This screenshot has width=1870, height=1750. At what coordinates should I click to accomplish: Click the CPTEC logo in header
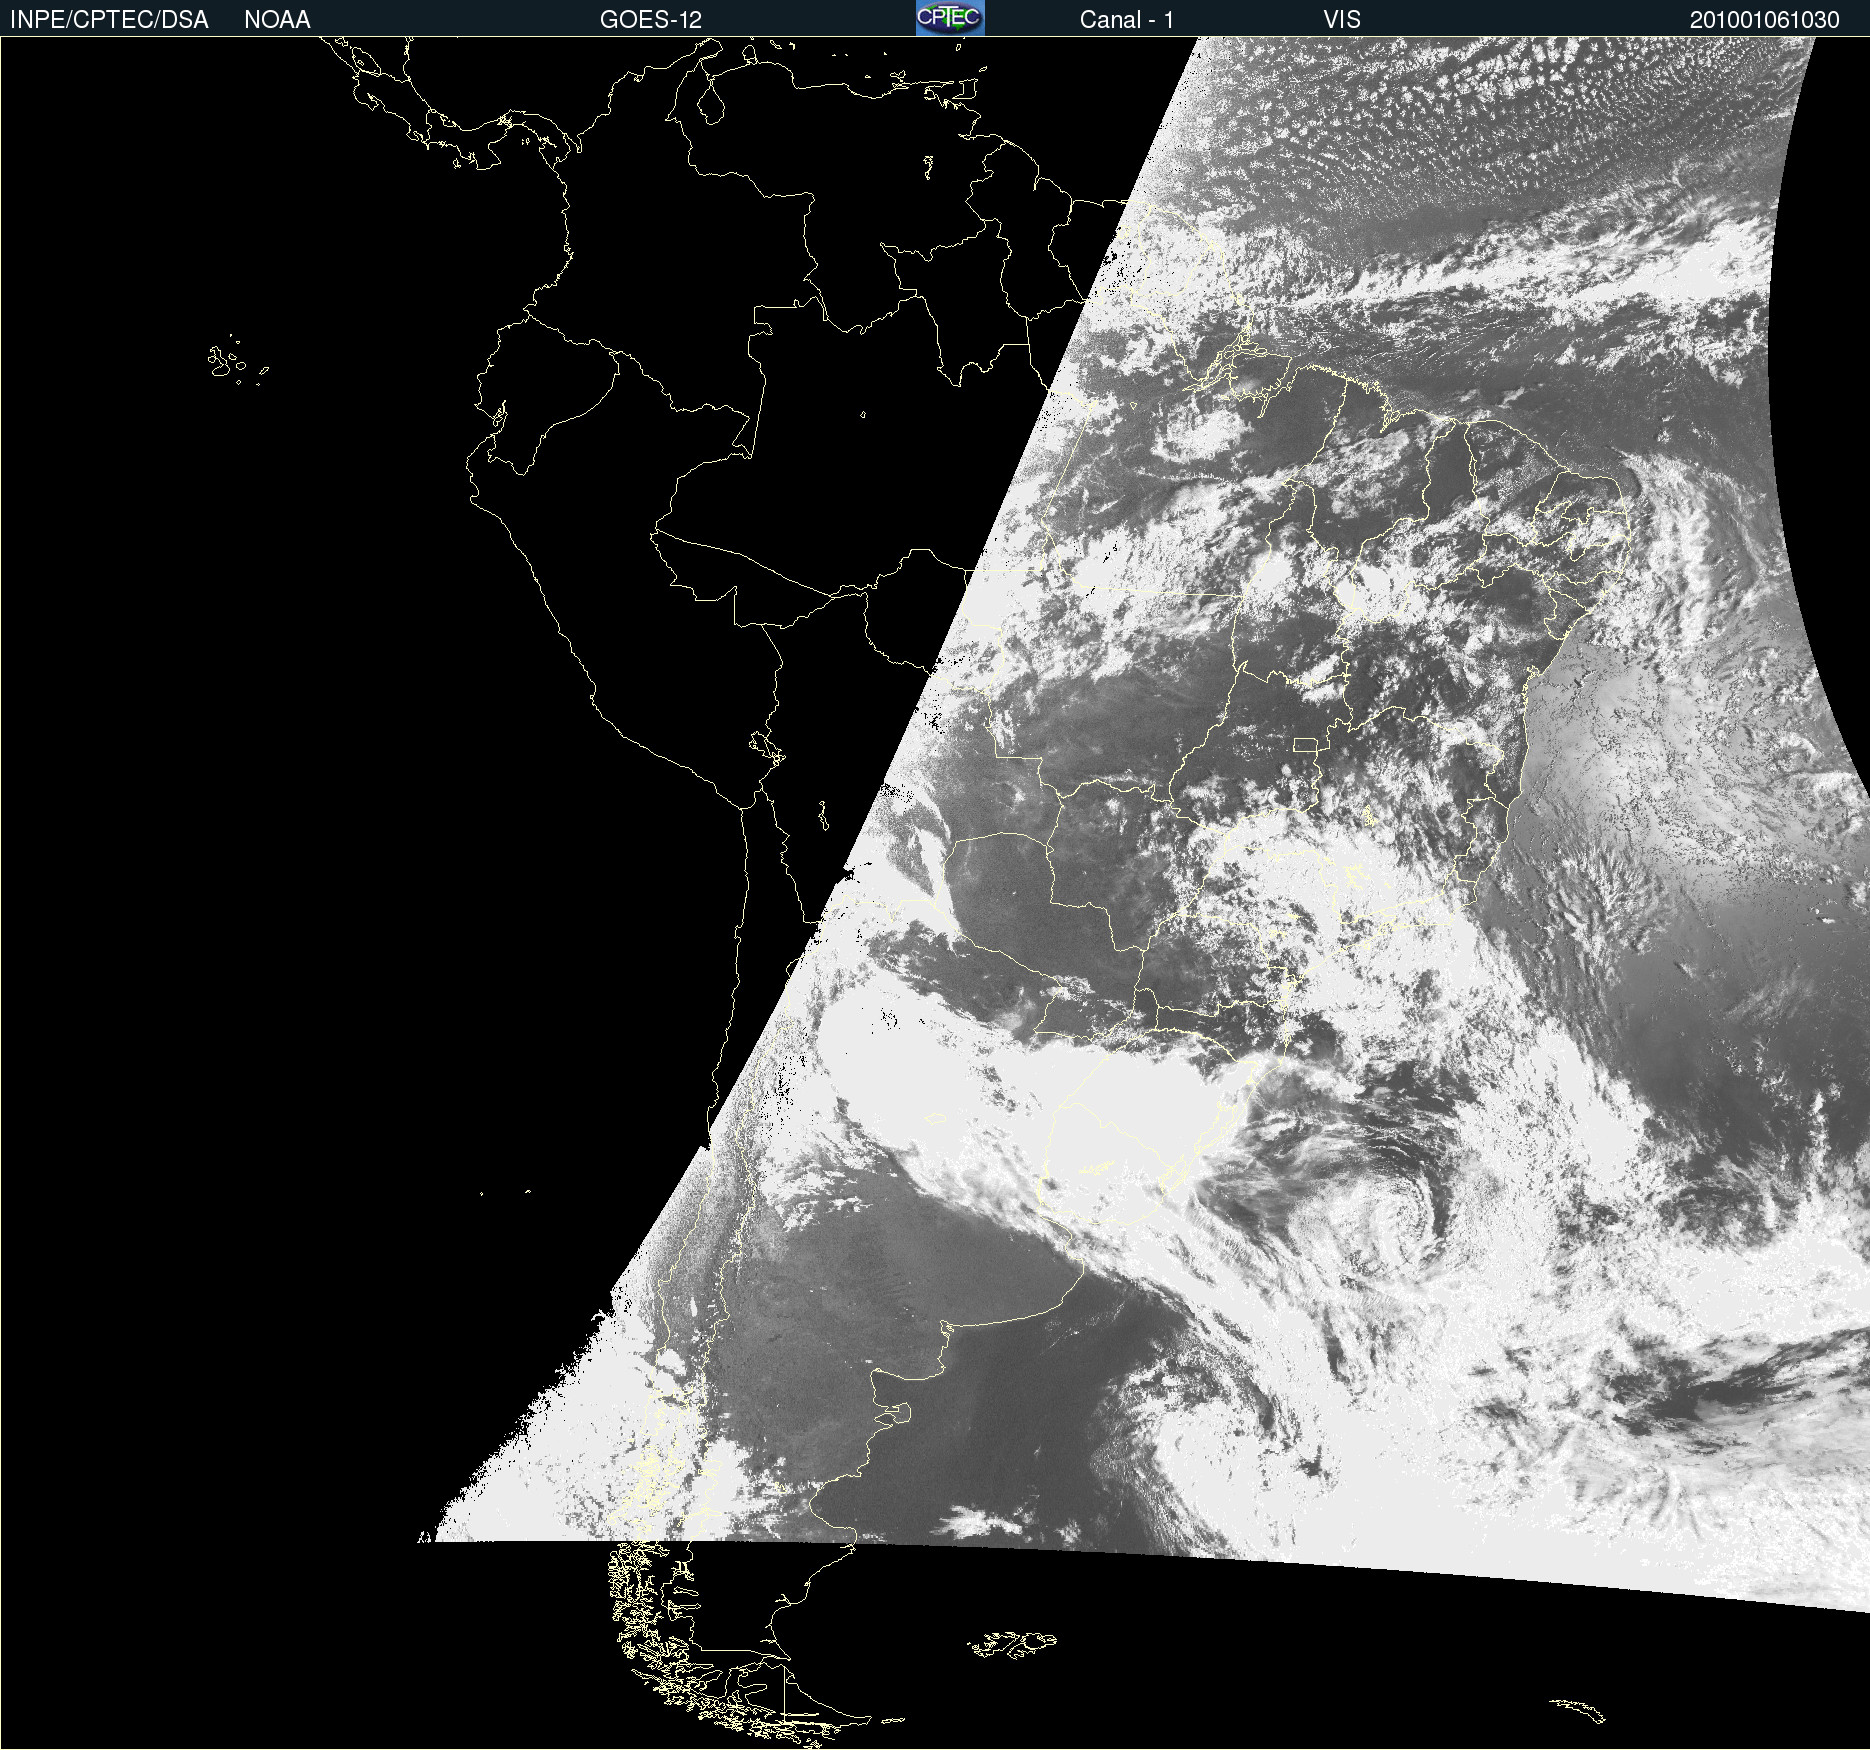950,18
